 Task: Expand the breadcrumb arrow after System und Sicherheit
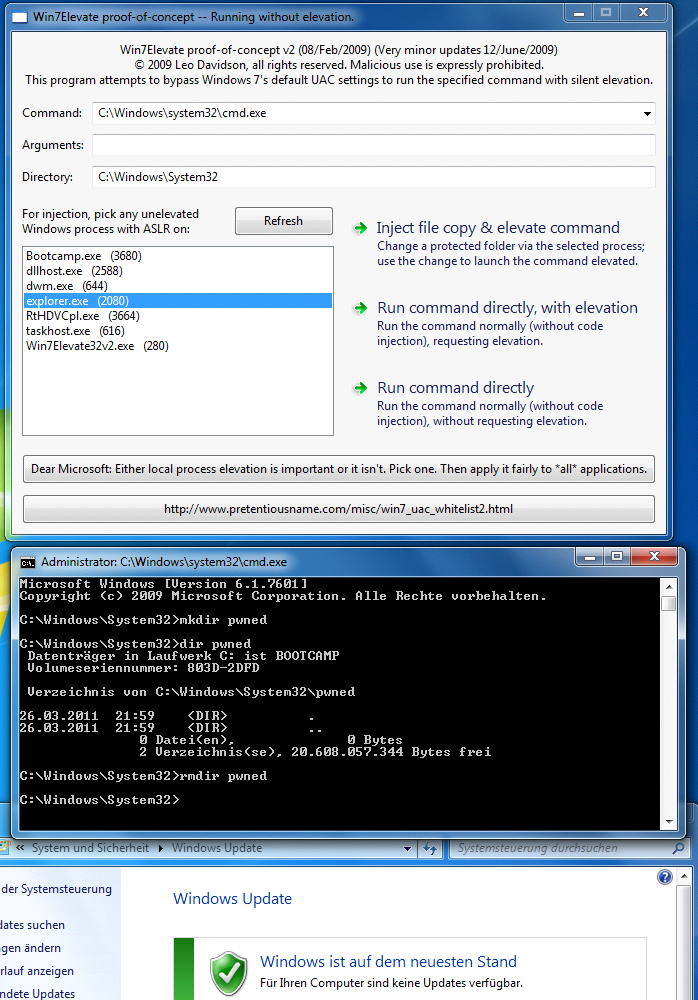point(160,848)
